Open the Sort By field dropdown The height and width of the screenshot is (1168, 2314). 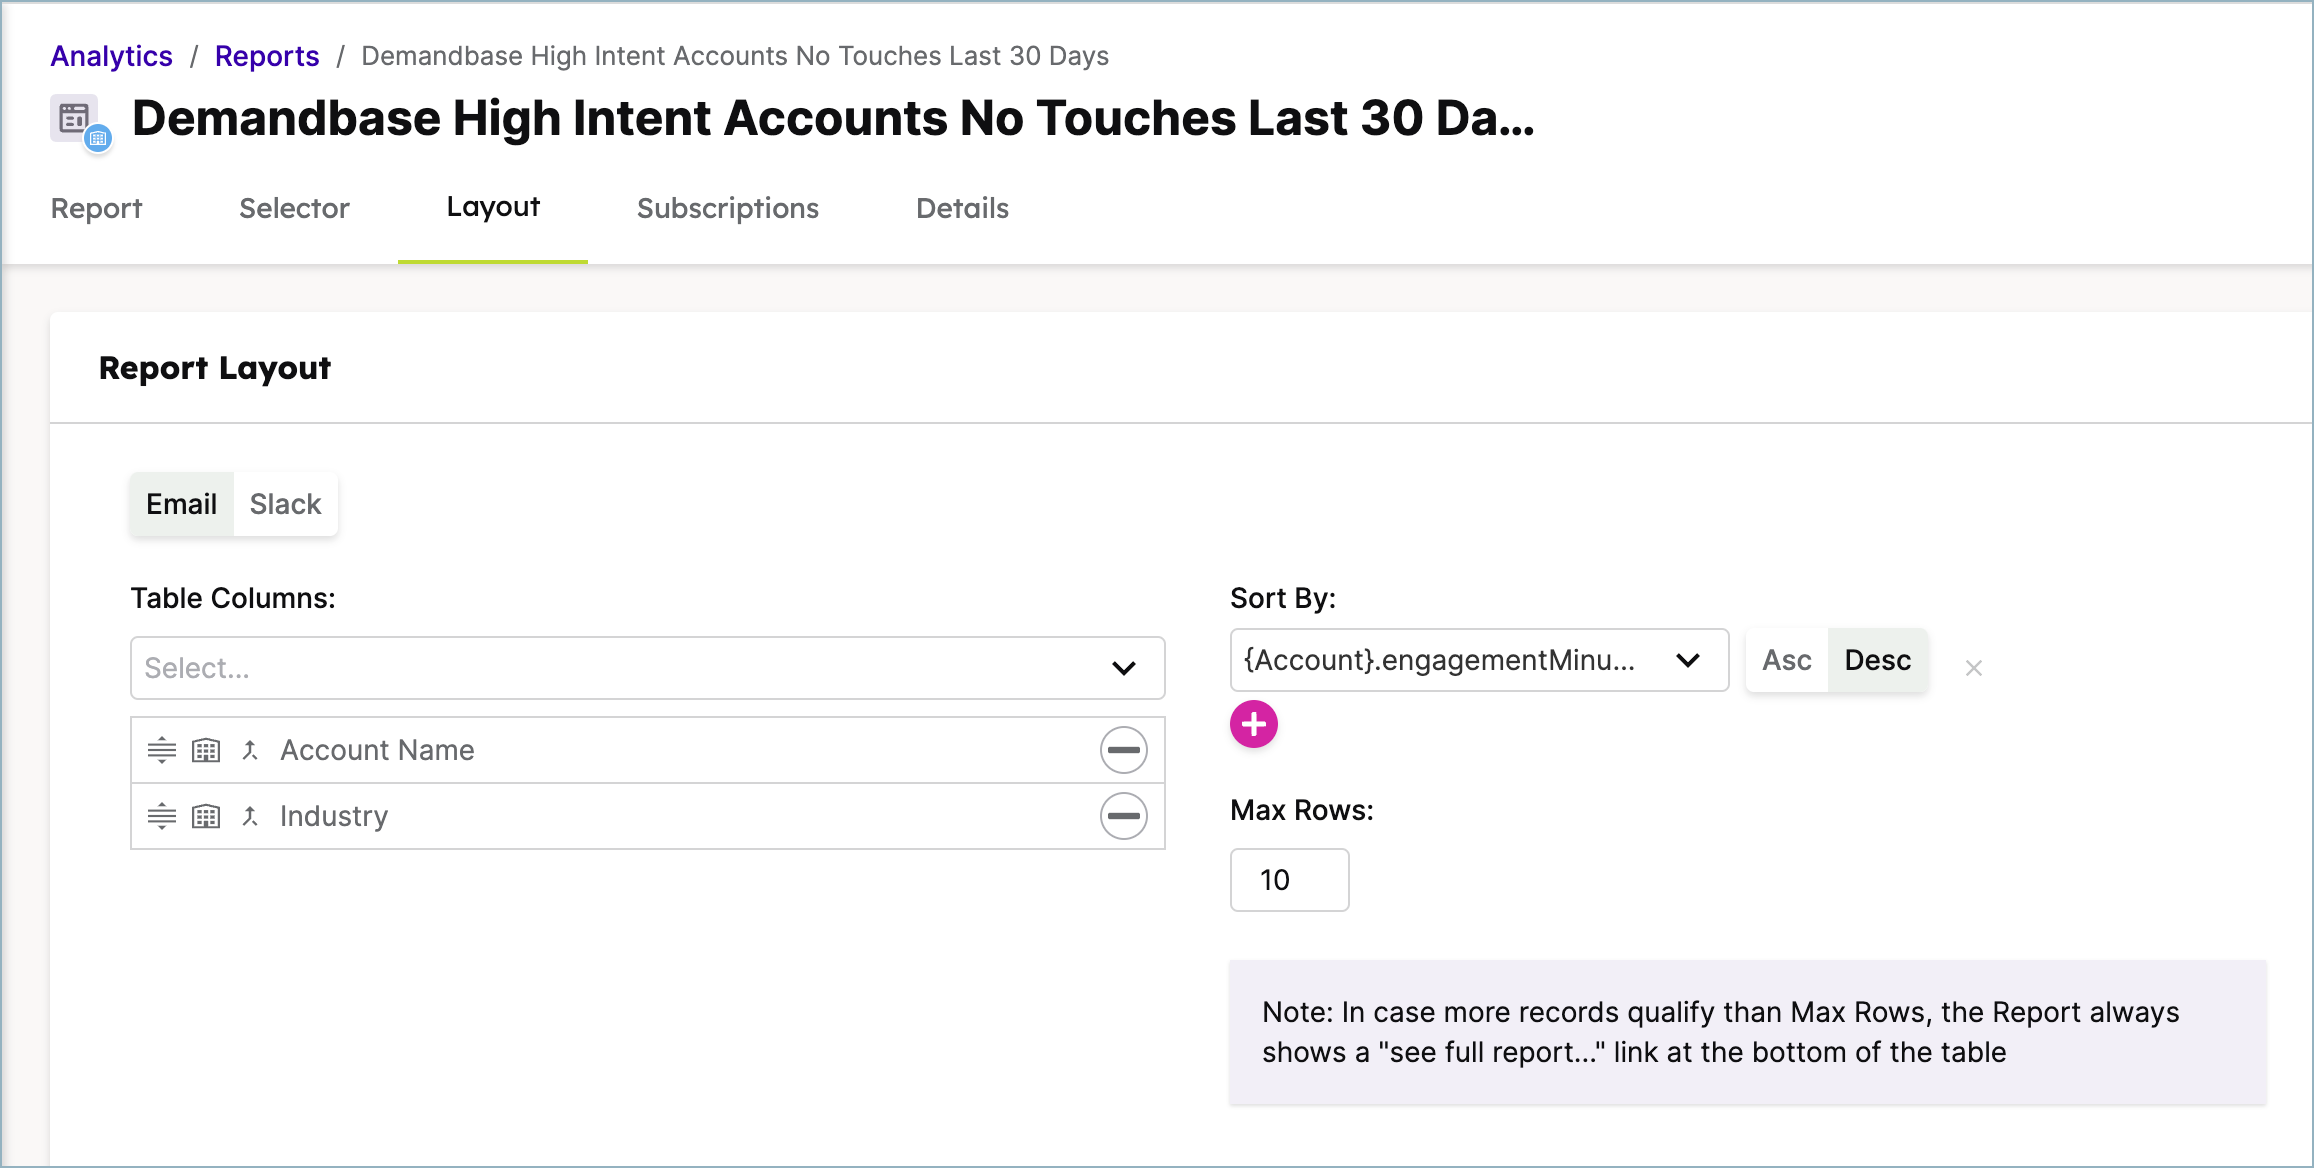pos(1479,660)
